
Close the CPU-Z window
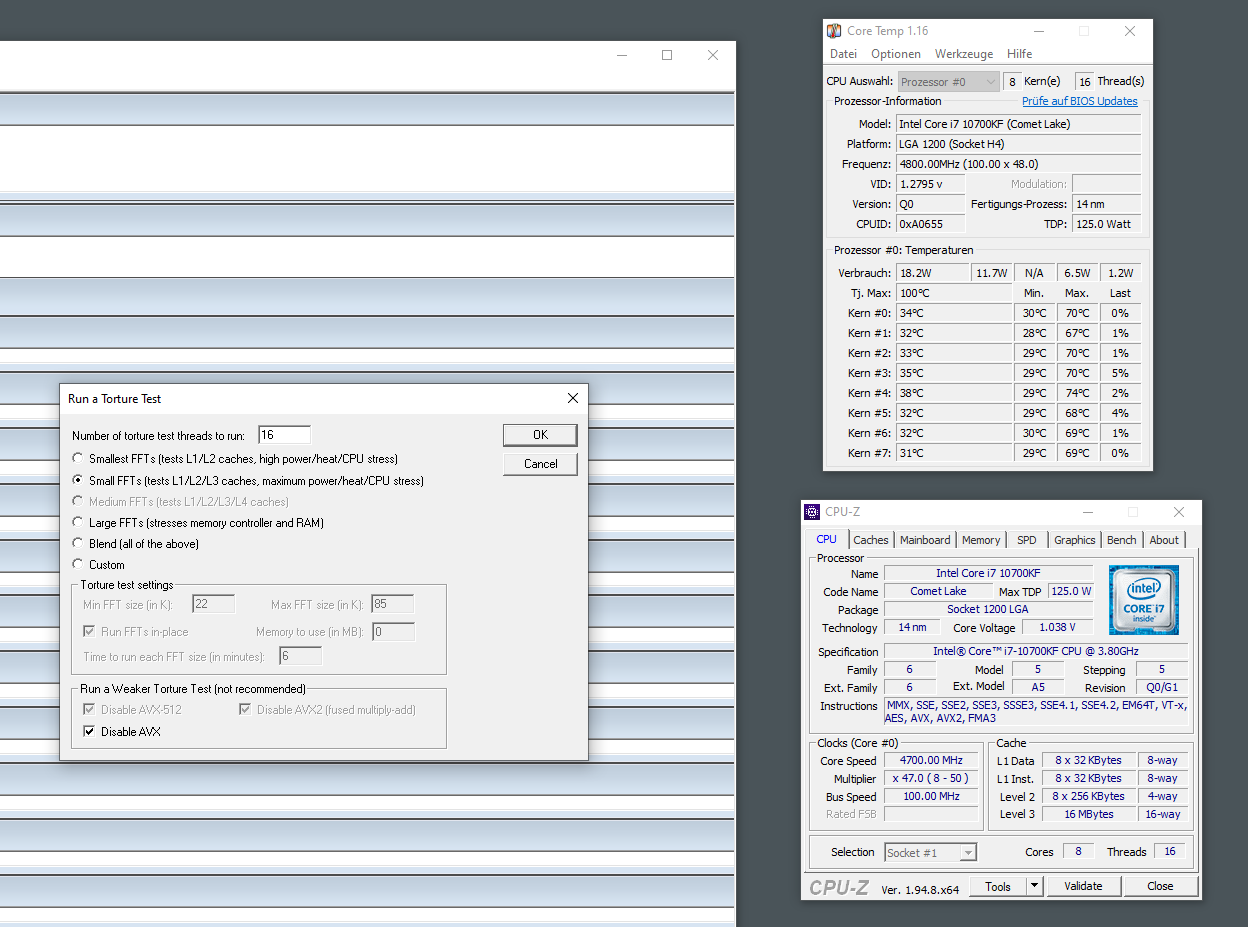(x=1180, y=512)
